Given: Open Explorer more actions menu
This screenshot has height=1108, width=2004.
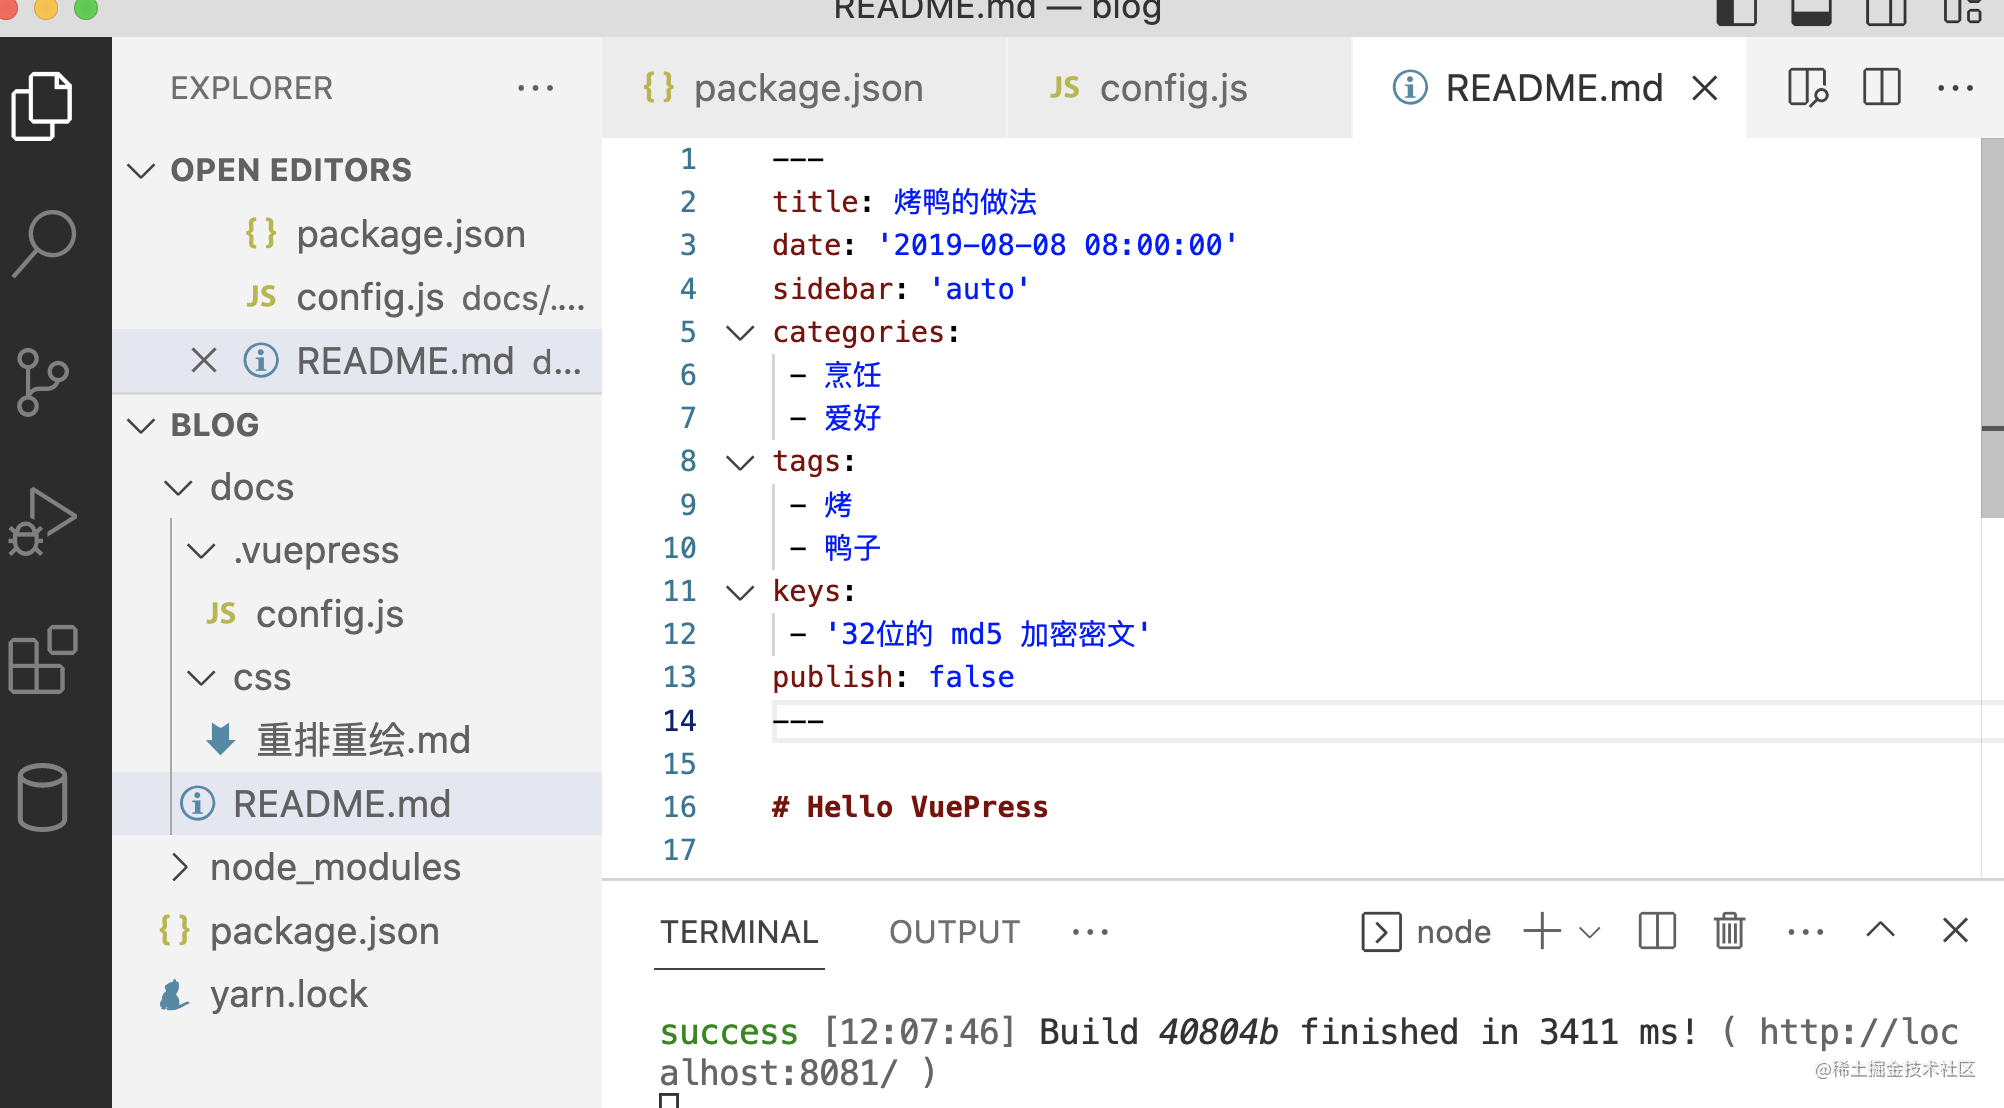Looking at the screenshot, I should click(x=535, y=88).
